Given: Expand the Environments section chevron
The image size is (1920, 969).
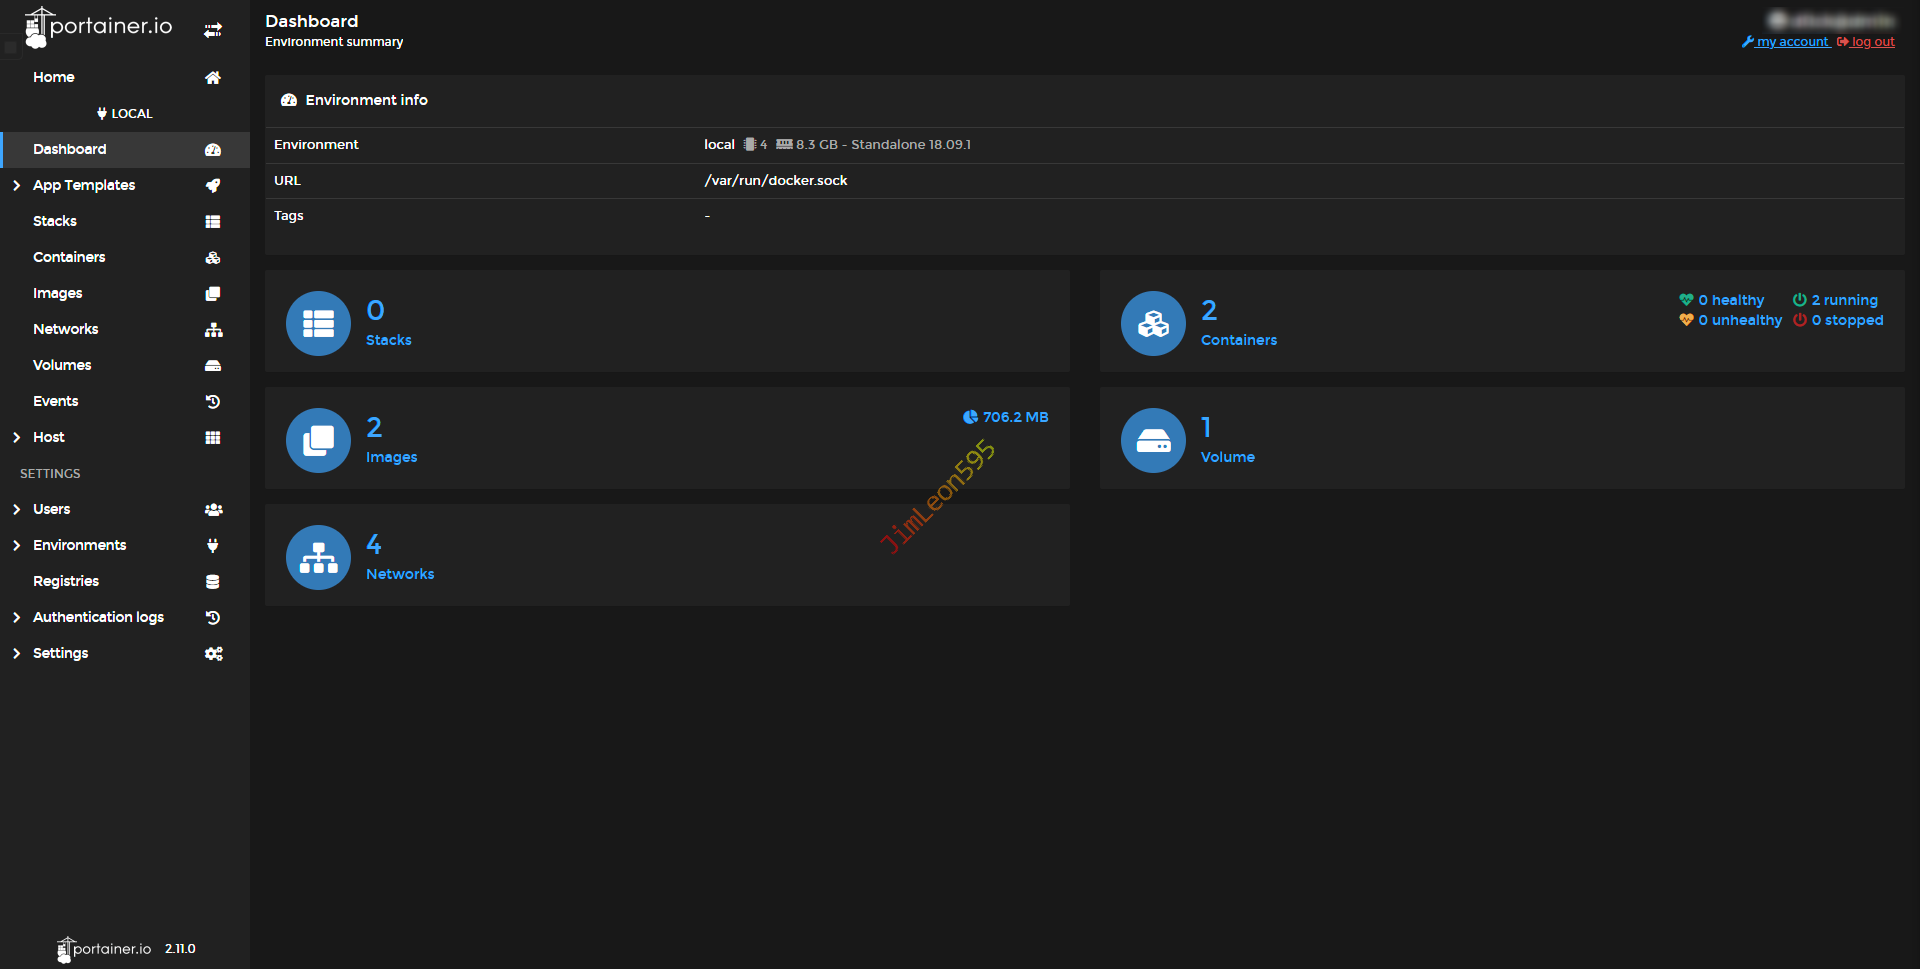Looking at the screenshot, I should [17, 546].
